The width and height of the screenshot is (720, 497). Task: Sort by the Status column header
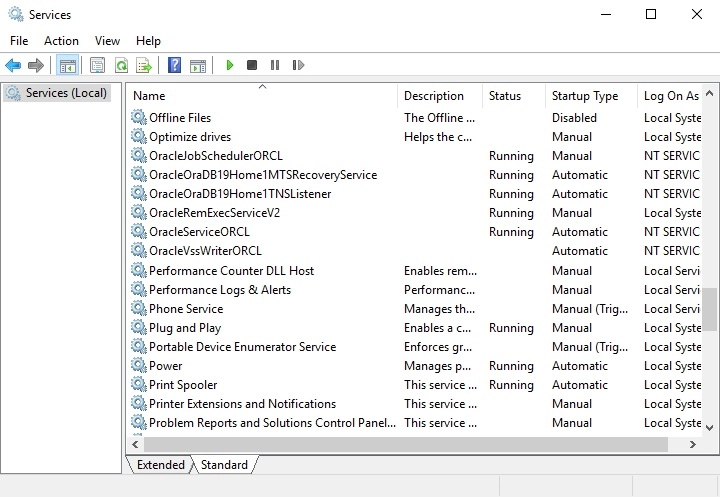tap(514, 96)
